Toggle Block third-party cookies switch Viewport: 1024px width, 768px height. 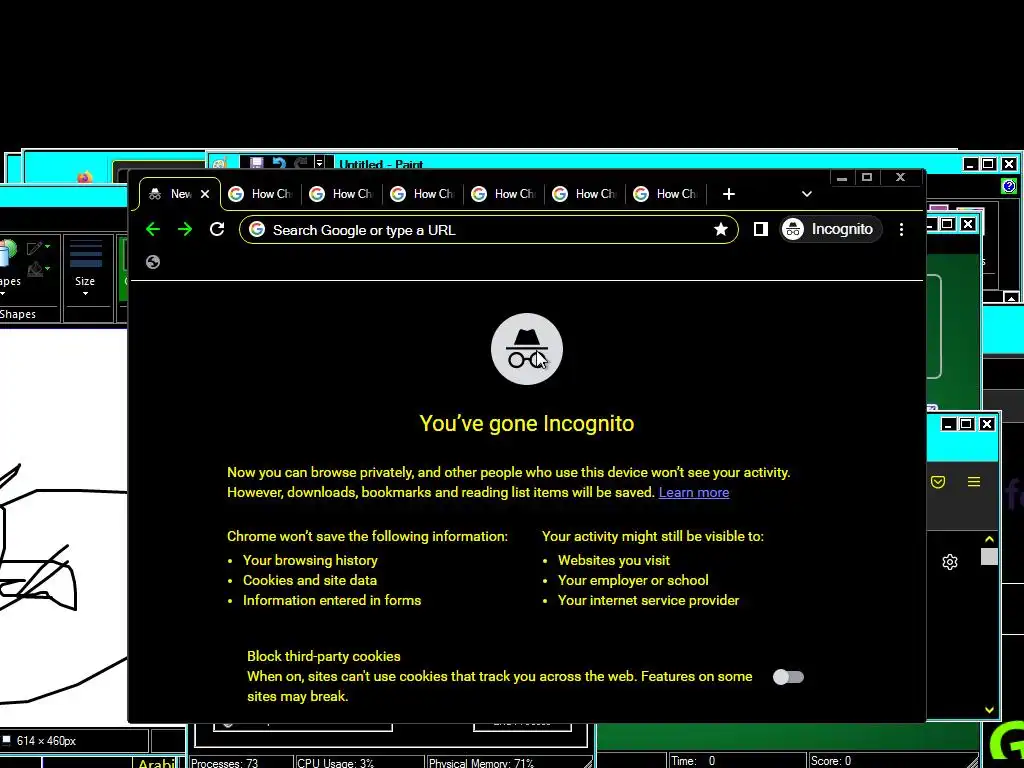click(788, 677)
